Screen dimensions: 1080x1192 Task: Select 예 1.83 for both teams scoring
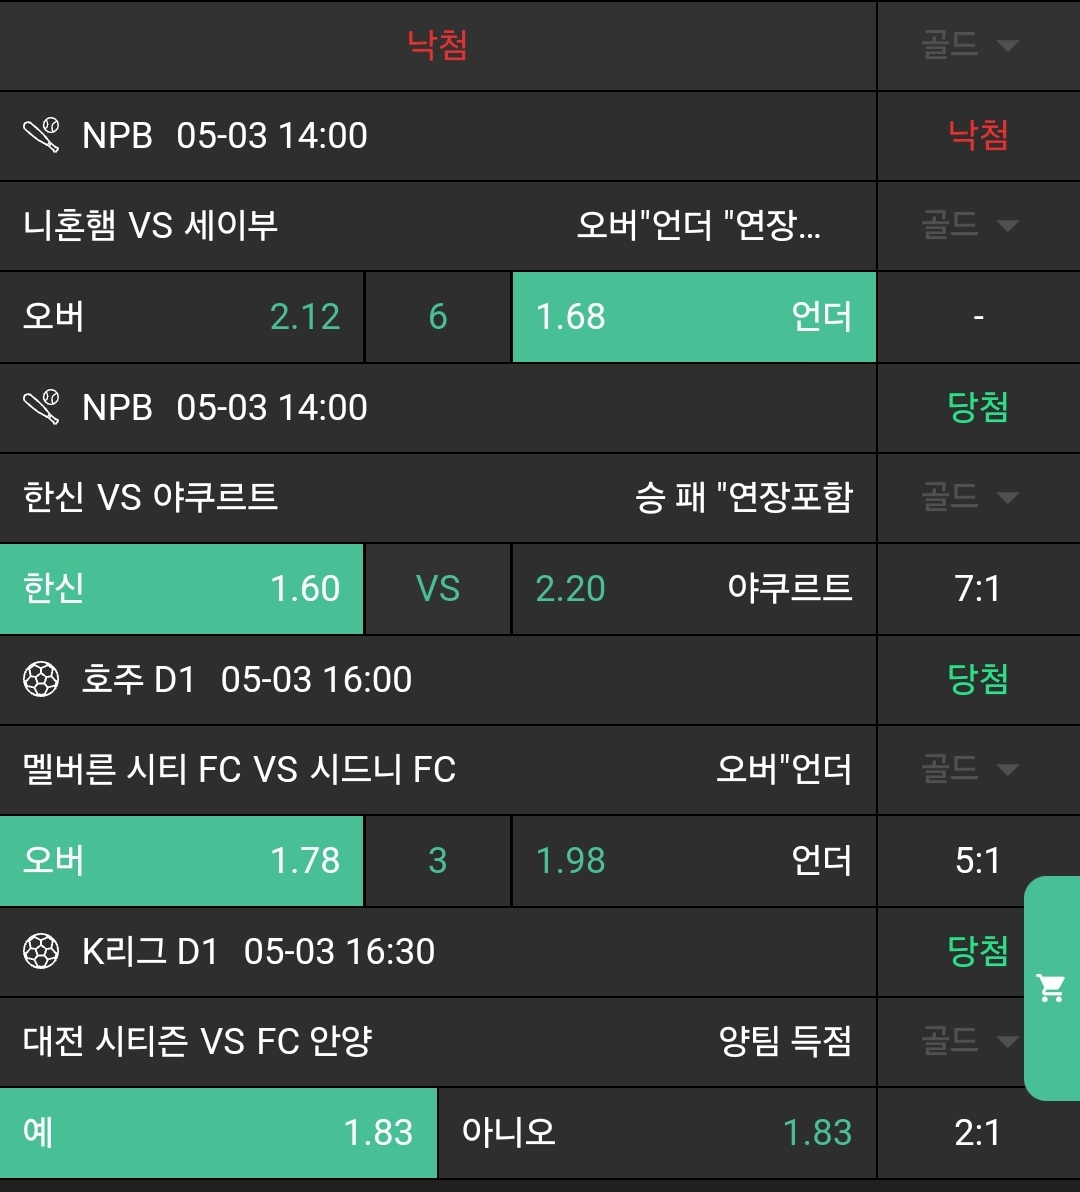click(218, 1133)
